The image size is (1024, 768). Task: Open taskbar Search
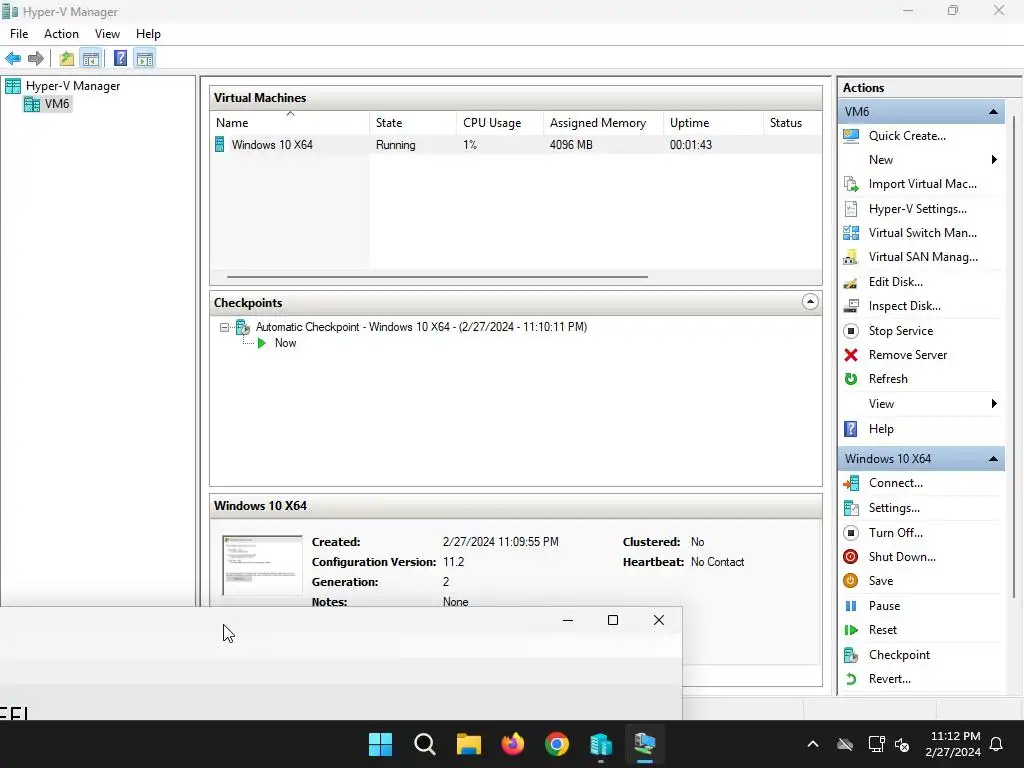(424, 744)
